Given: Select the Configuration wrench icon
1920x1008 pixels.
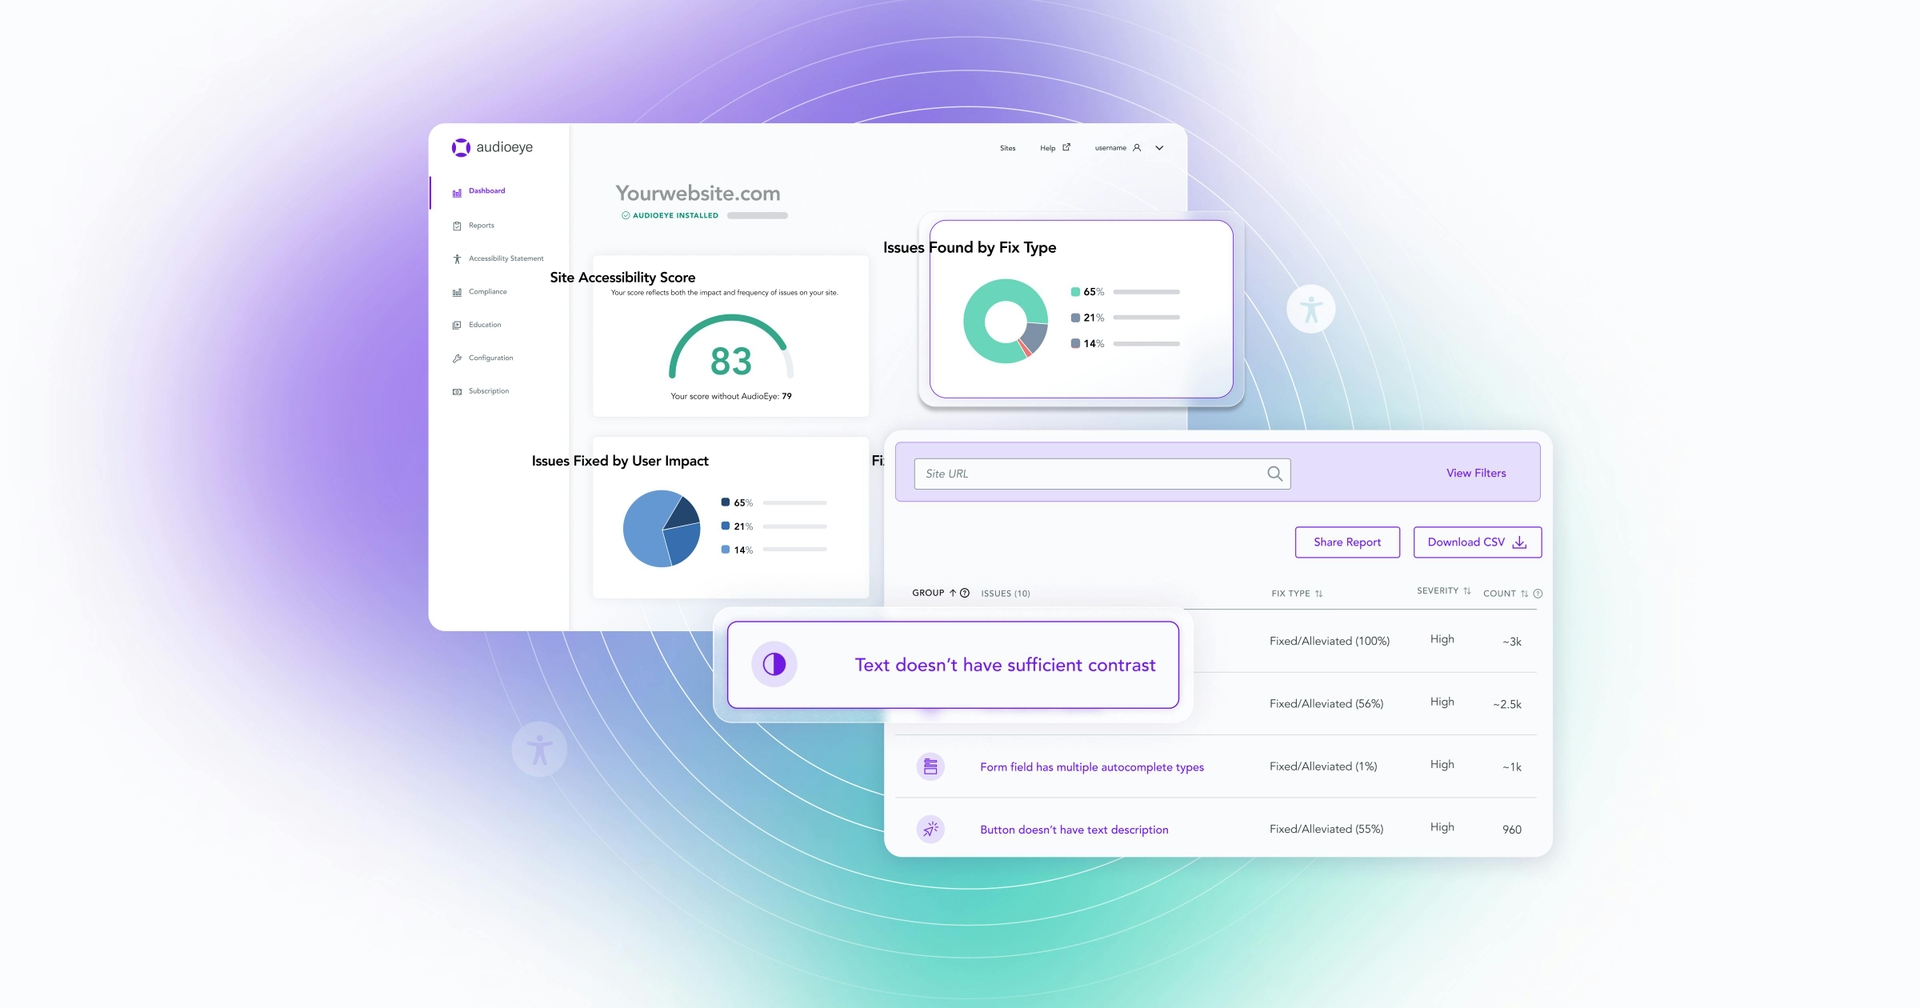Looking at the screenshot, I should [457, 357].
